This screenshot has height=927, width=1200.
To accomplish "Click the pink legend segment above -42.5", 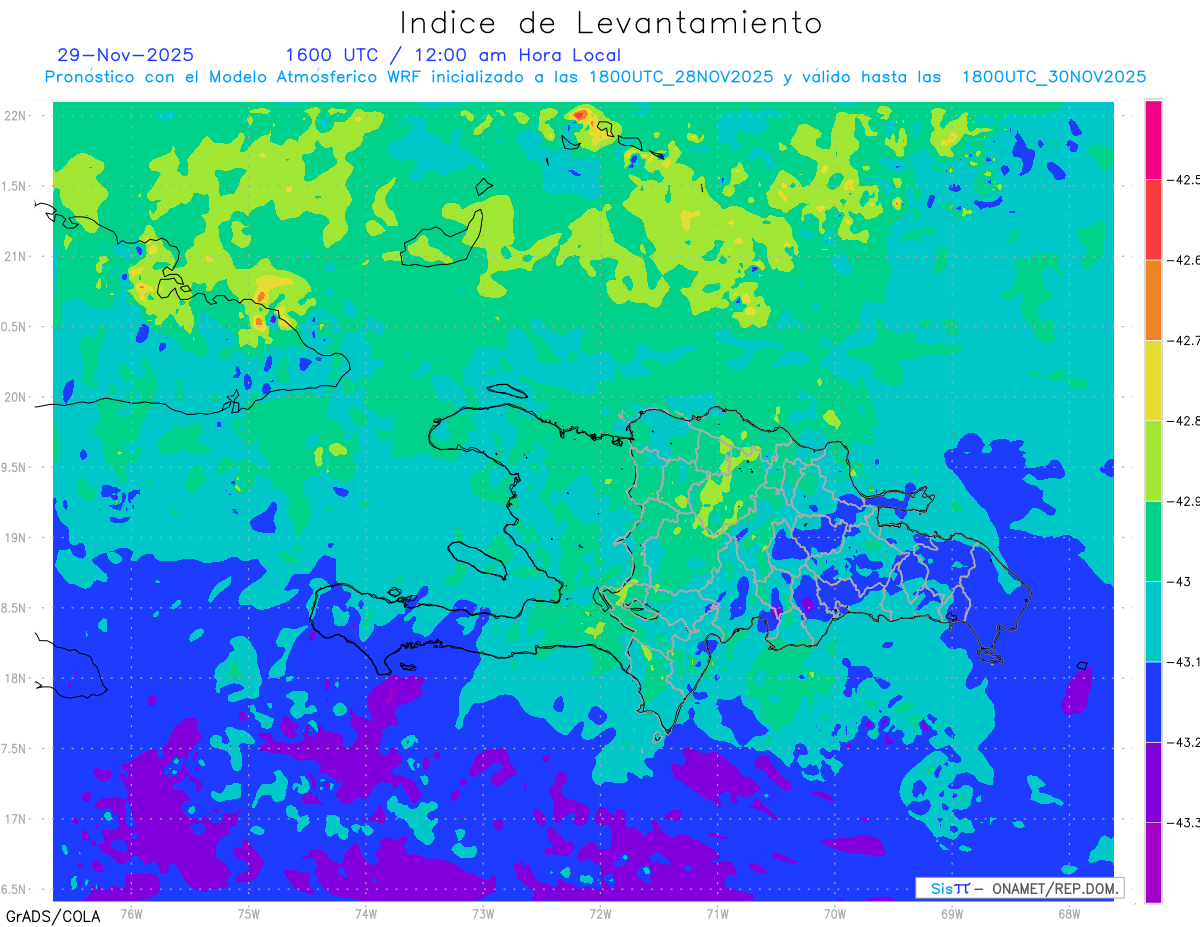I will tap(1153, 140).
